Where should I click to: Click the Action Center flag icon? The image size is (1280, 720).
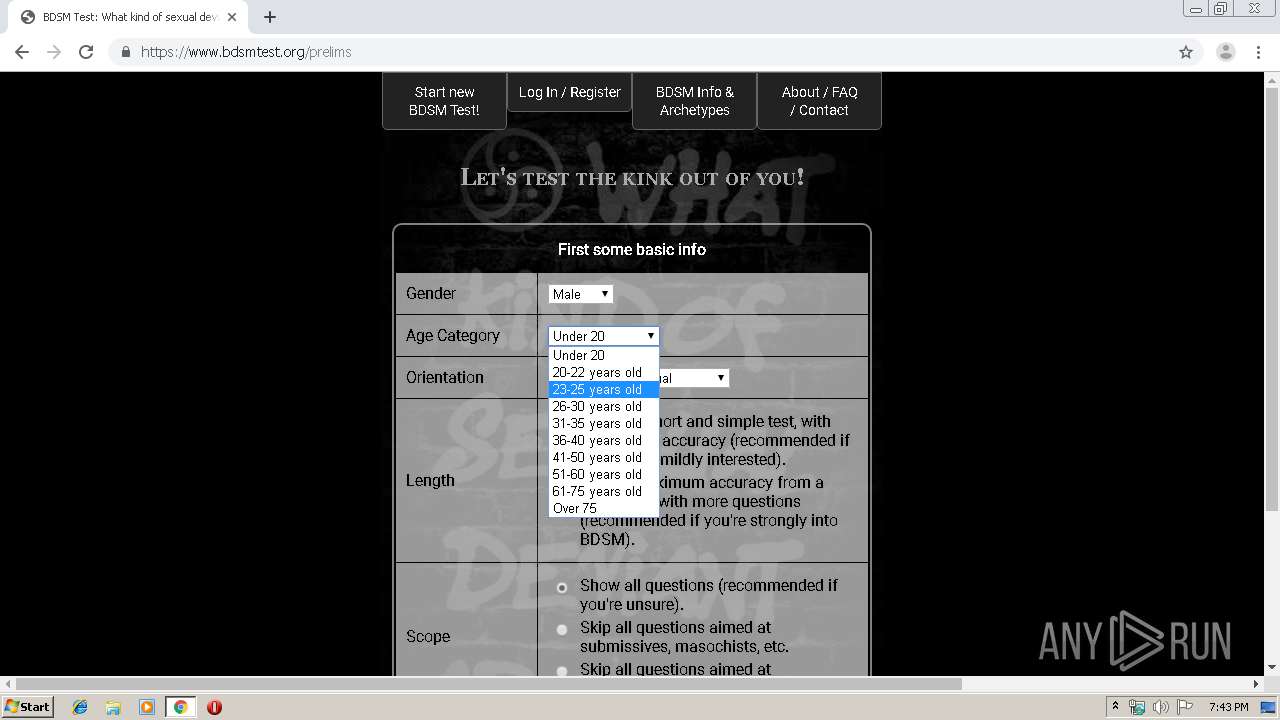click(1183, 707)
